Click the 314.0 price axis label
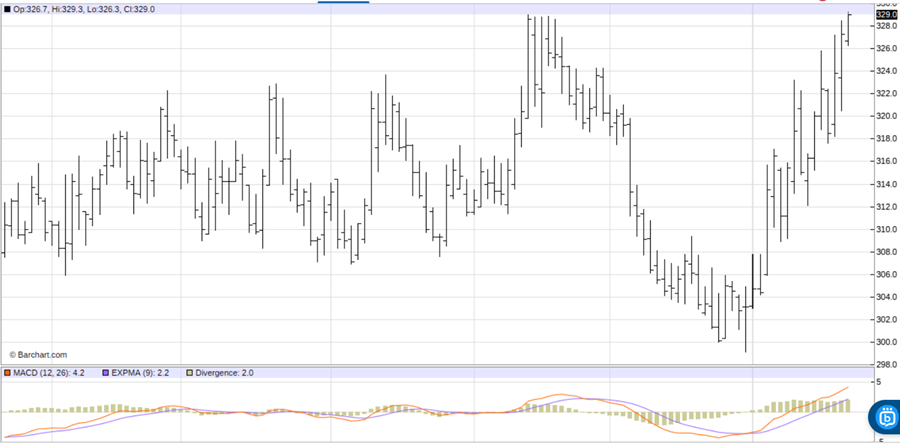The image size is (900, 445). [x=886, y=184]
